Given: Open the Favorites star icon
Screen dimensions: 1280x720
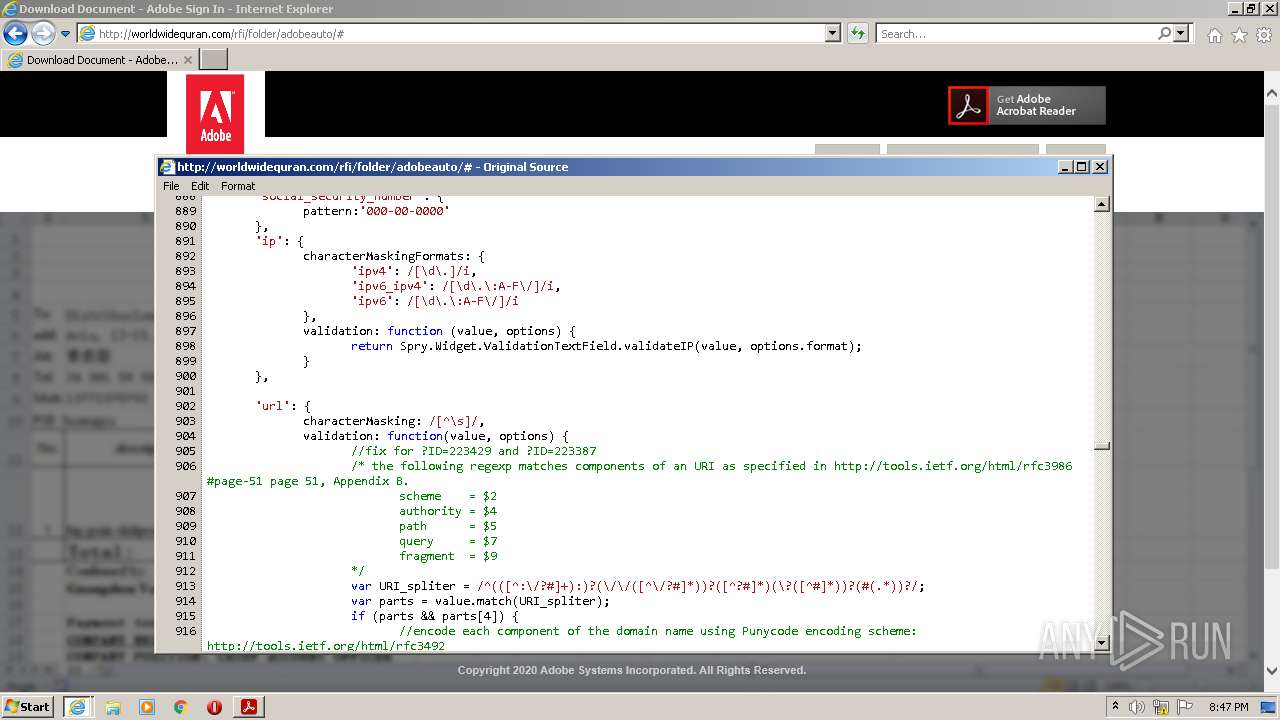Looking at the screenshot, I should coord(1239,35).
